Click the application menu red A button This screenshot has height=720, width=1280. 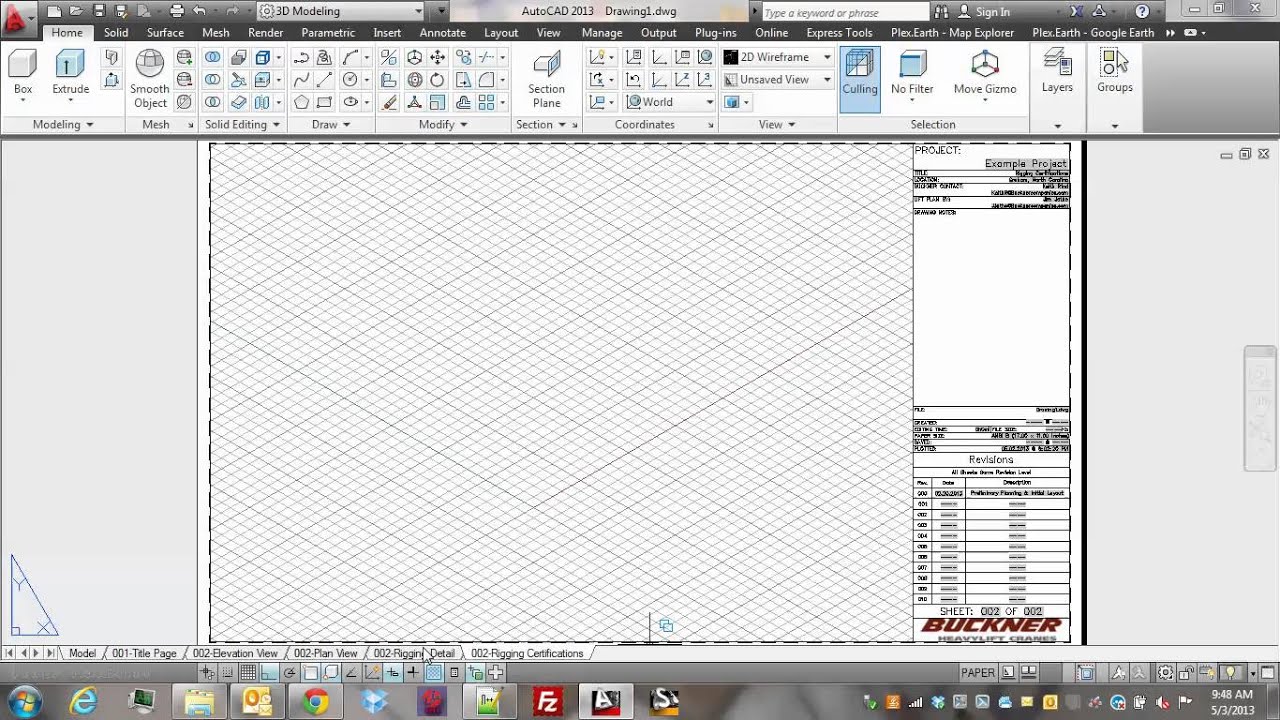tap(17, 17)
